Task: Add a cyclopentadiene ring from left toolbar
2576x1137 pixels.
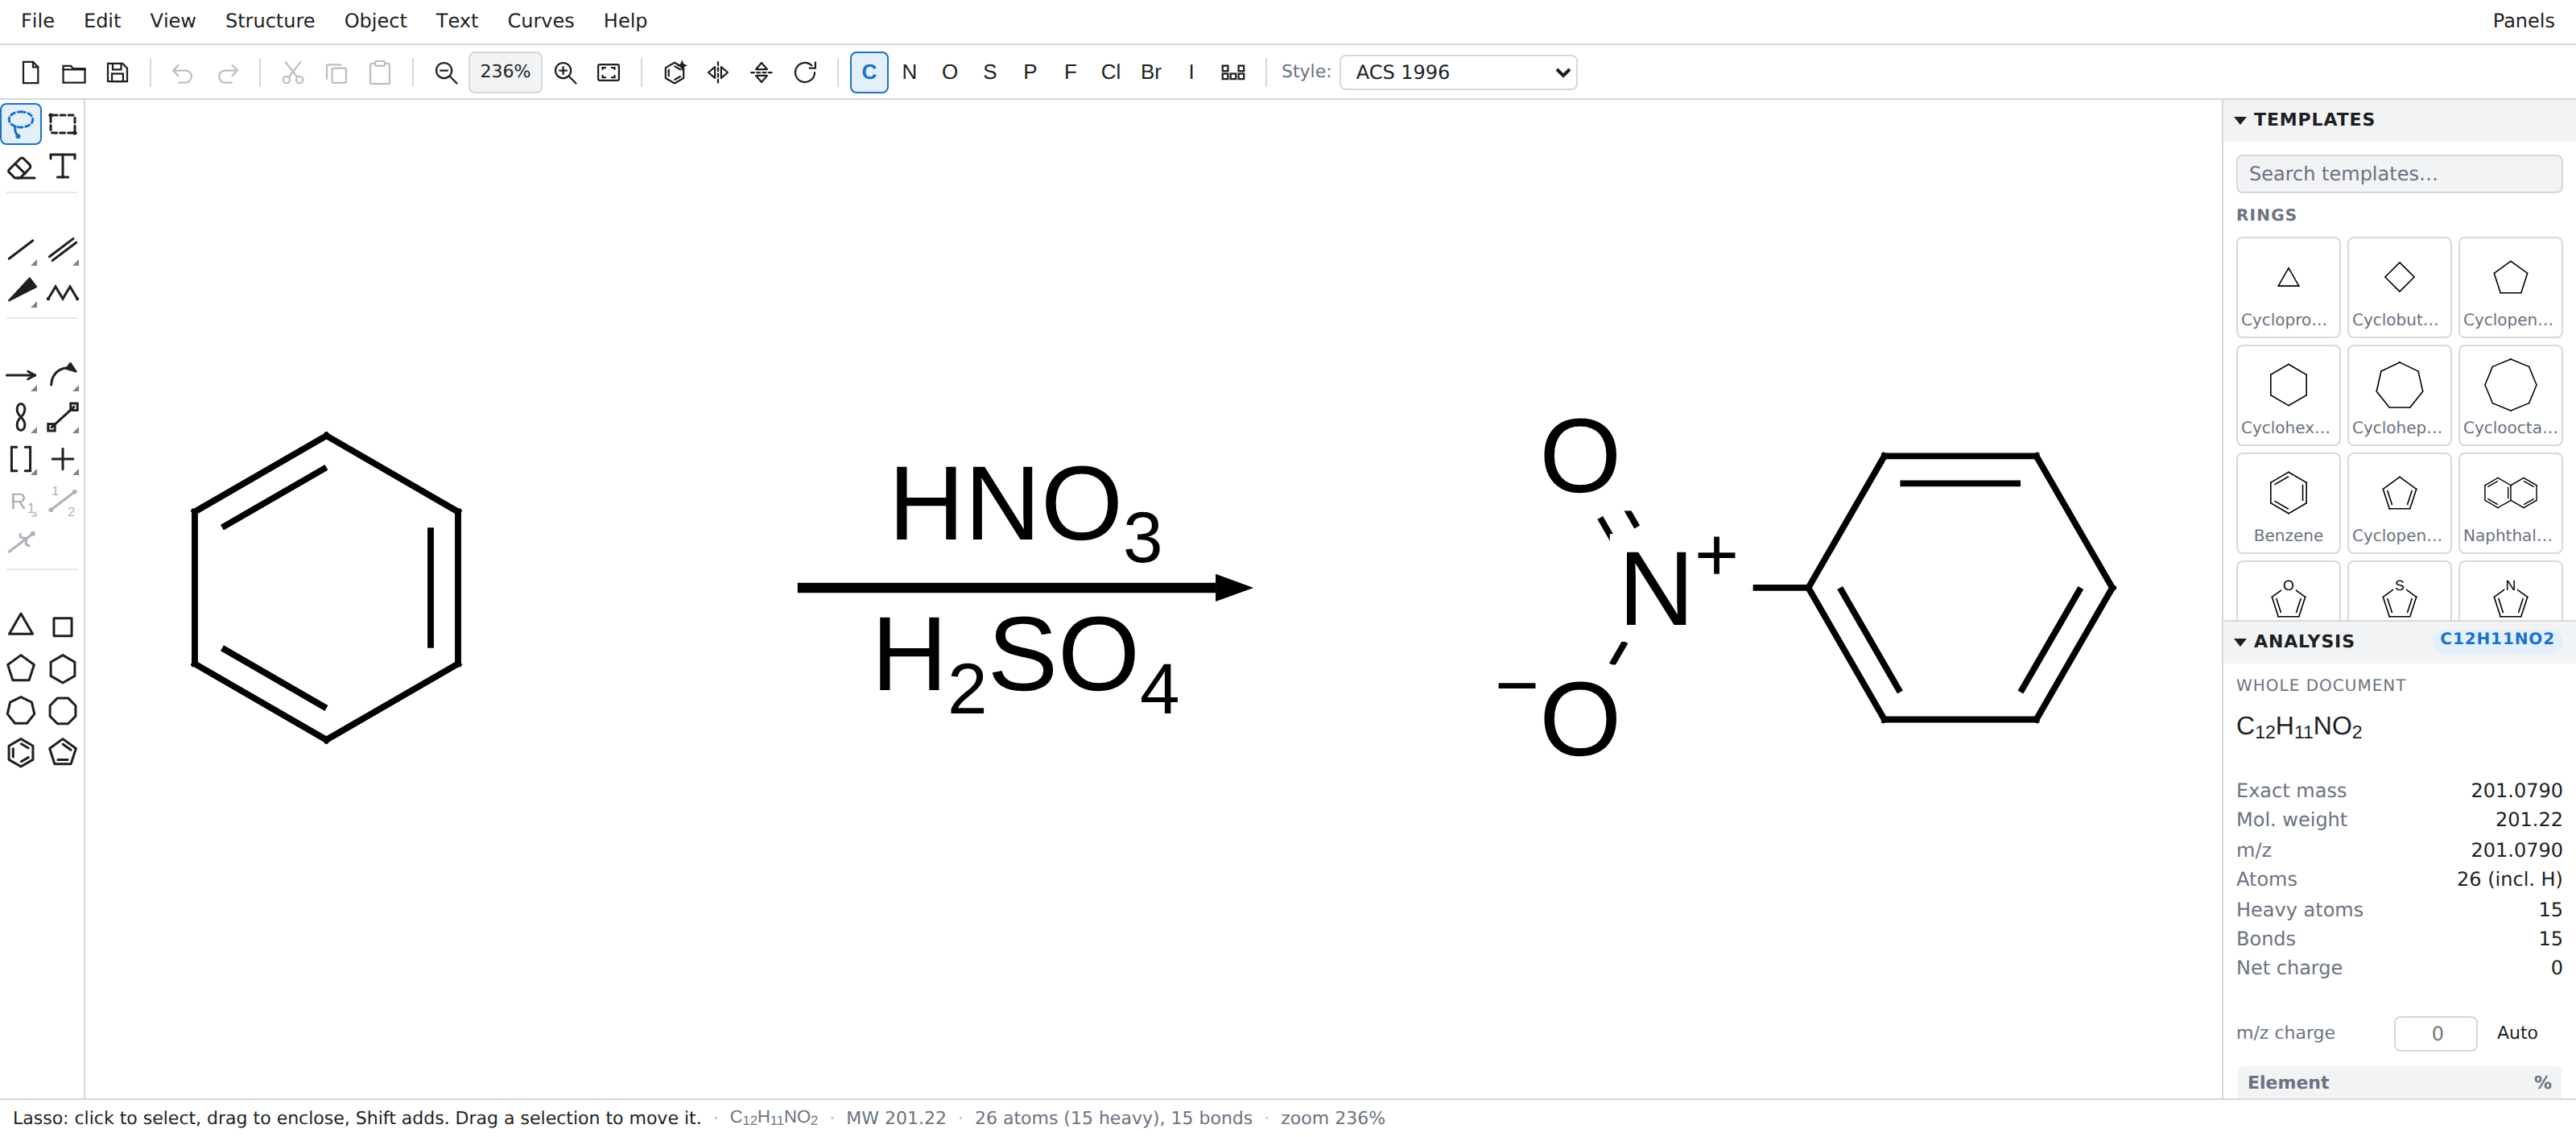Action: [x=63, y=753]
